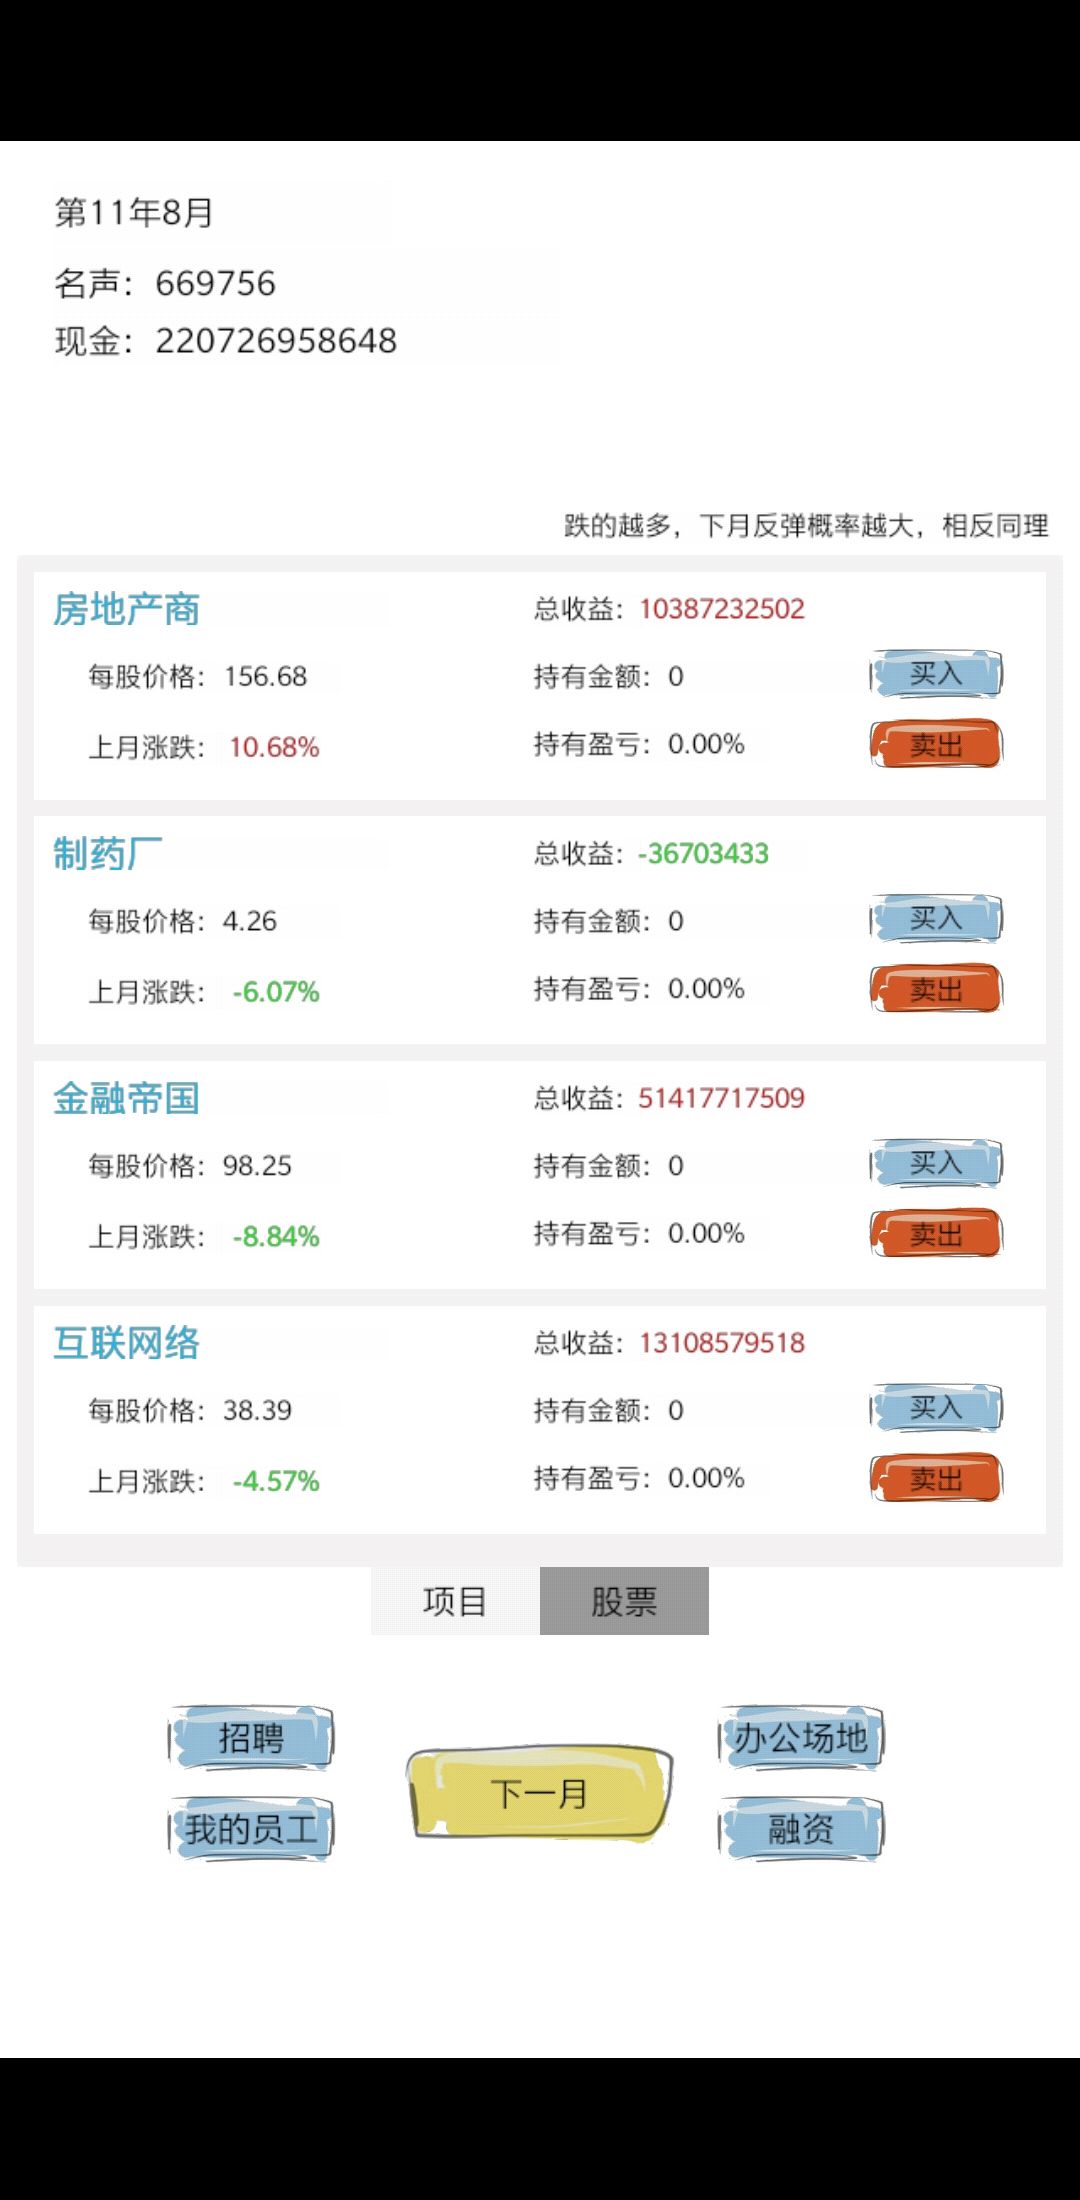Tap the 房地产商 stock title

[x=127, y=609]
